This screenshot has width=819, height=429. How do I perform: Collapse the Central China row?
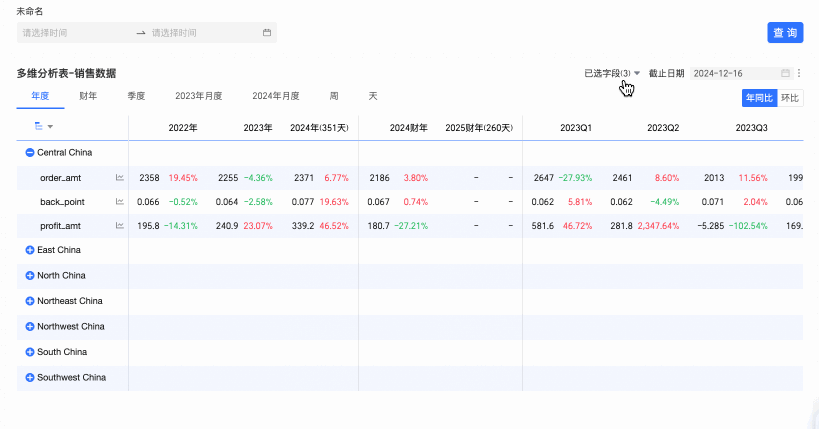[x=30, y=153]
